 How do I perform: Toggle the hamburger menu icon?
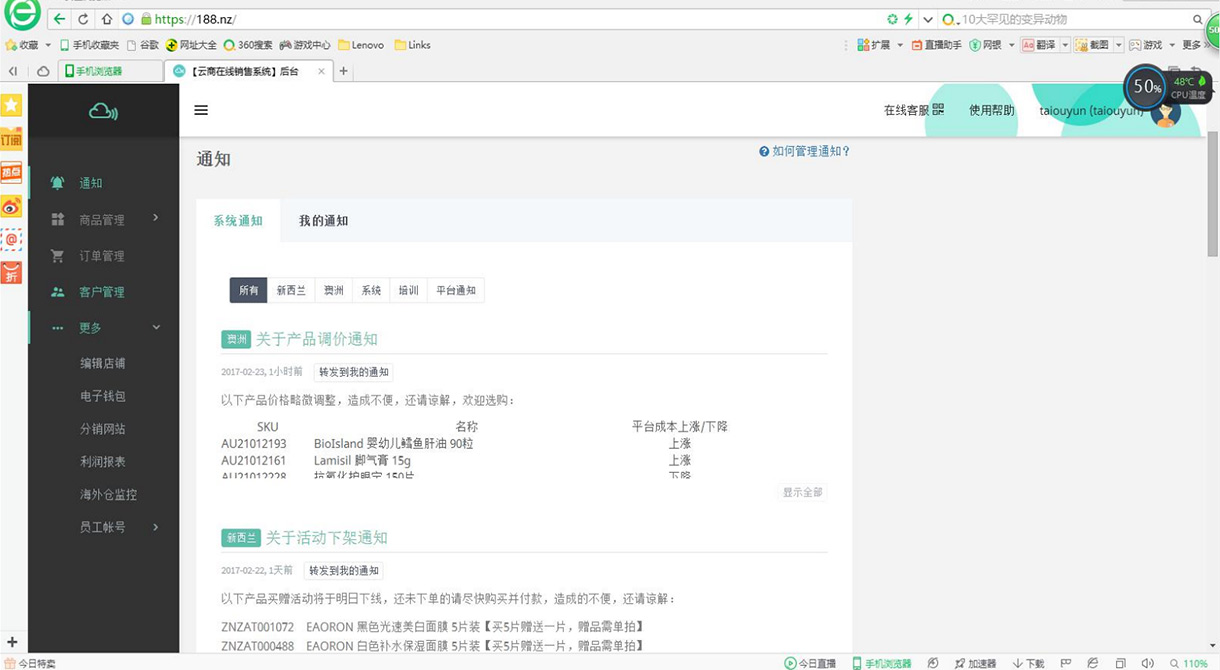[201, 110]
